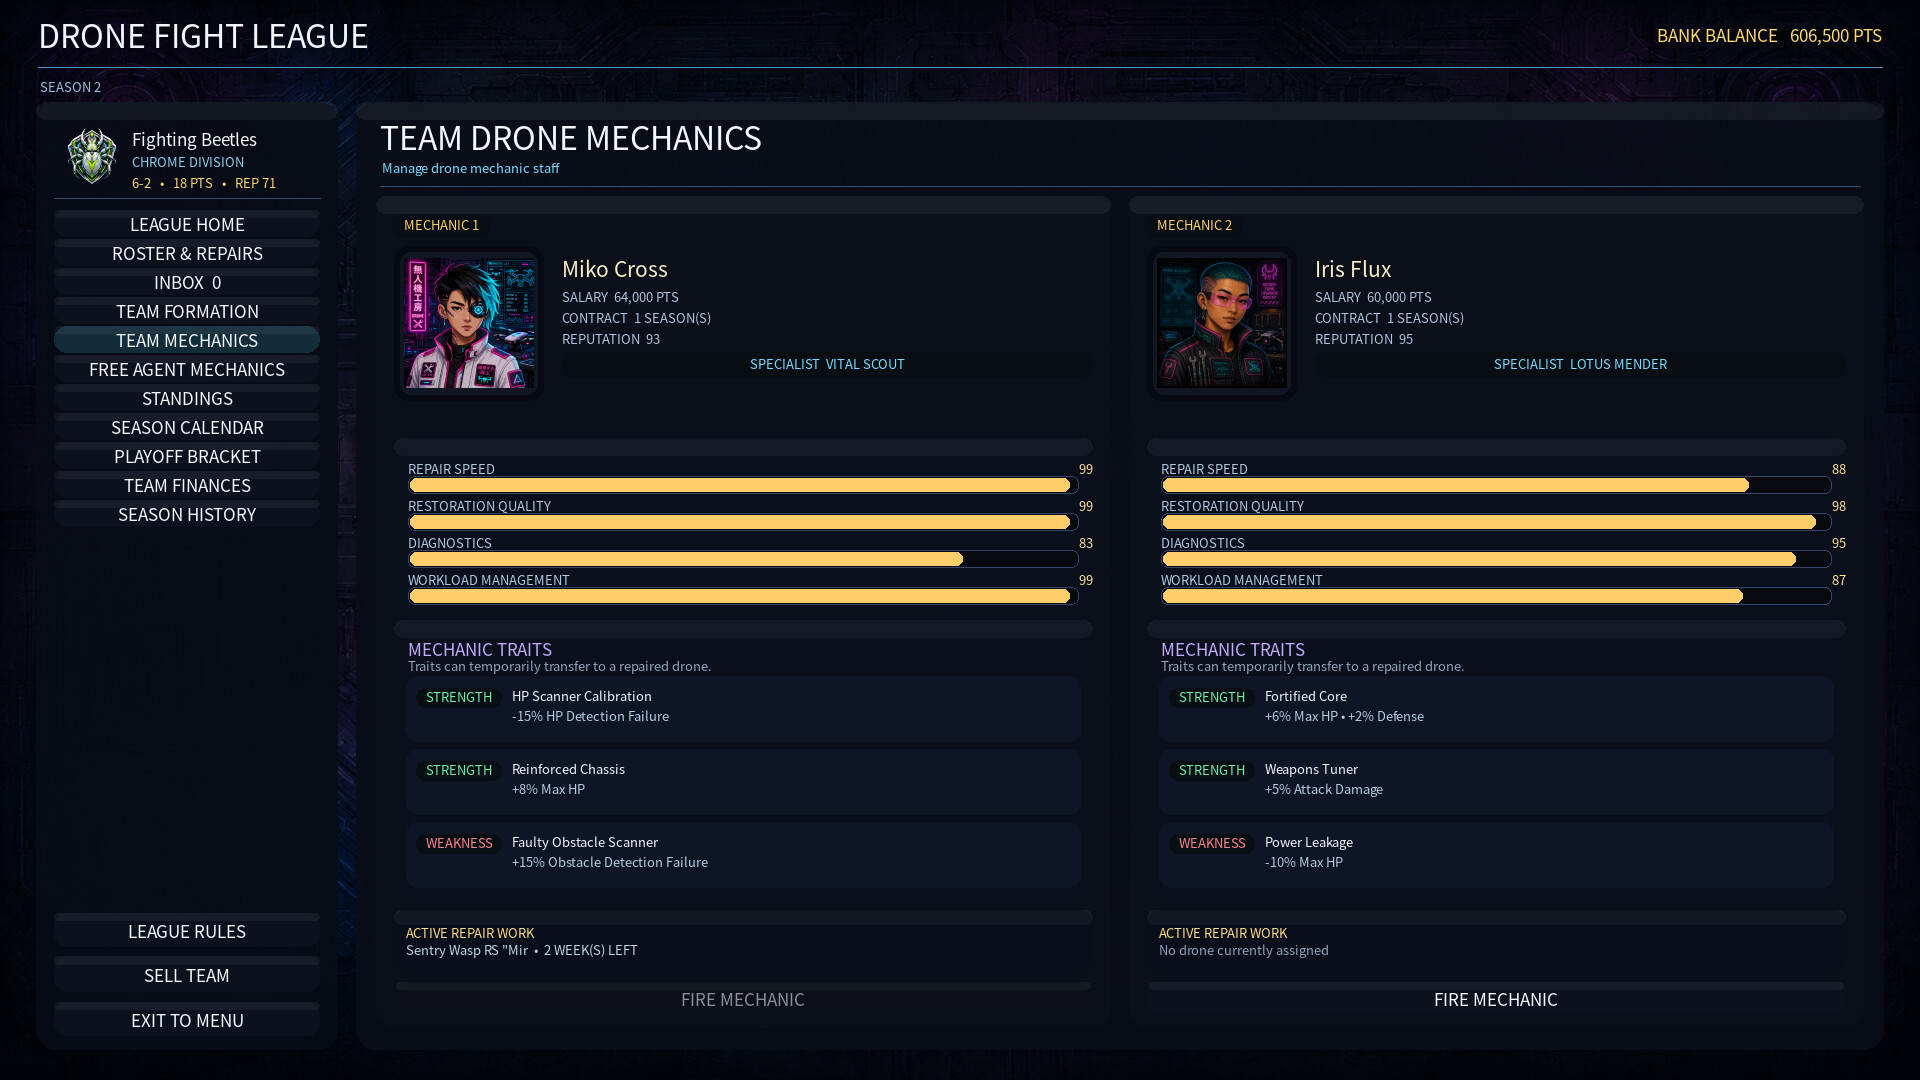
Task: Click the Season 2 label
Action: [x=70, y=87]
